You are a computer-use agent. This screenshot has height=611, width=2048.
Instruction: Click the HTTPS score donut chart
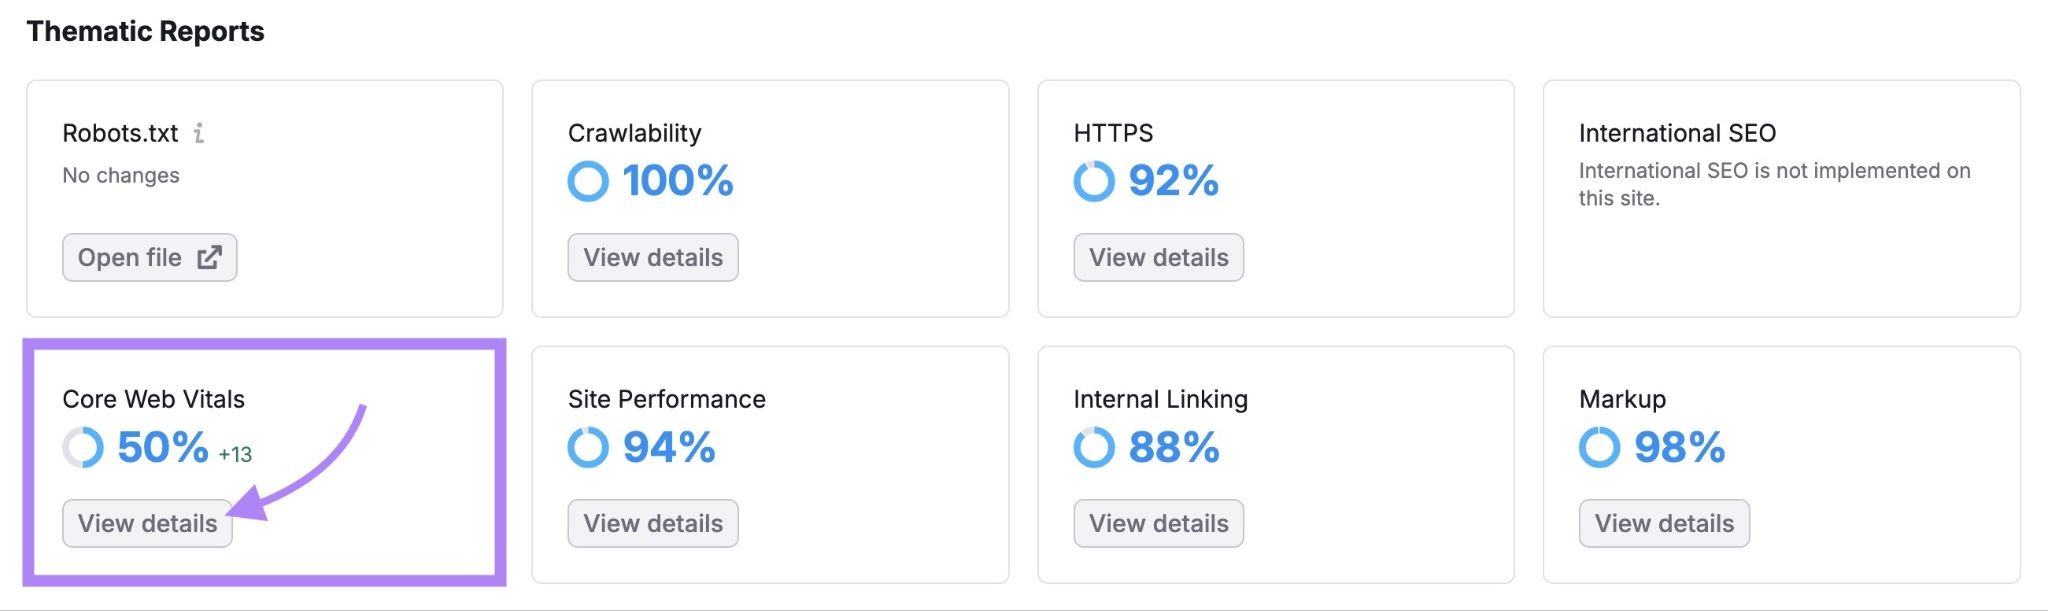(x=1094, y=181)
